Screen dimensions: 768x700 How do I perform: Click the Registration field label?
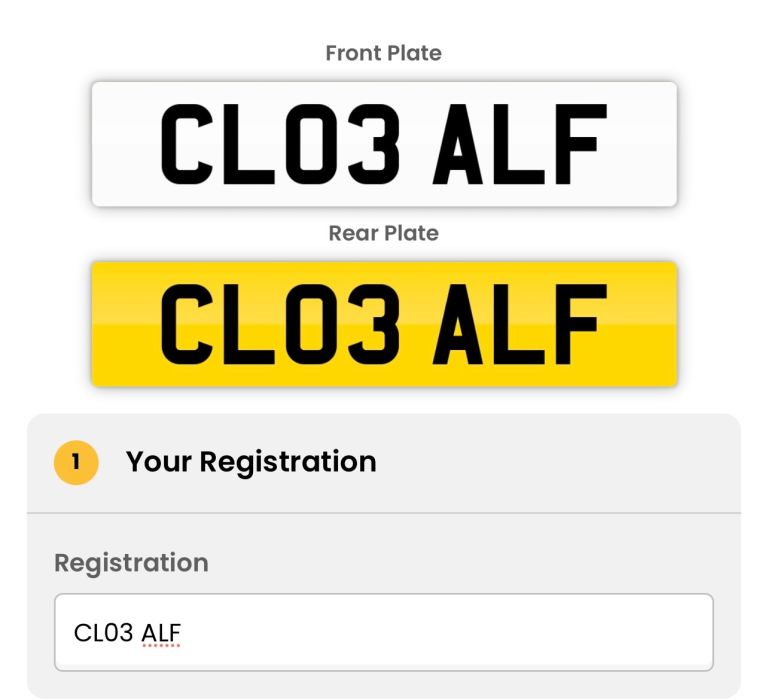(x=131, y=563)
